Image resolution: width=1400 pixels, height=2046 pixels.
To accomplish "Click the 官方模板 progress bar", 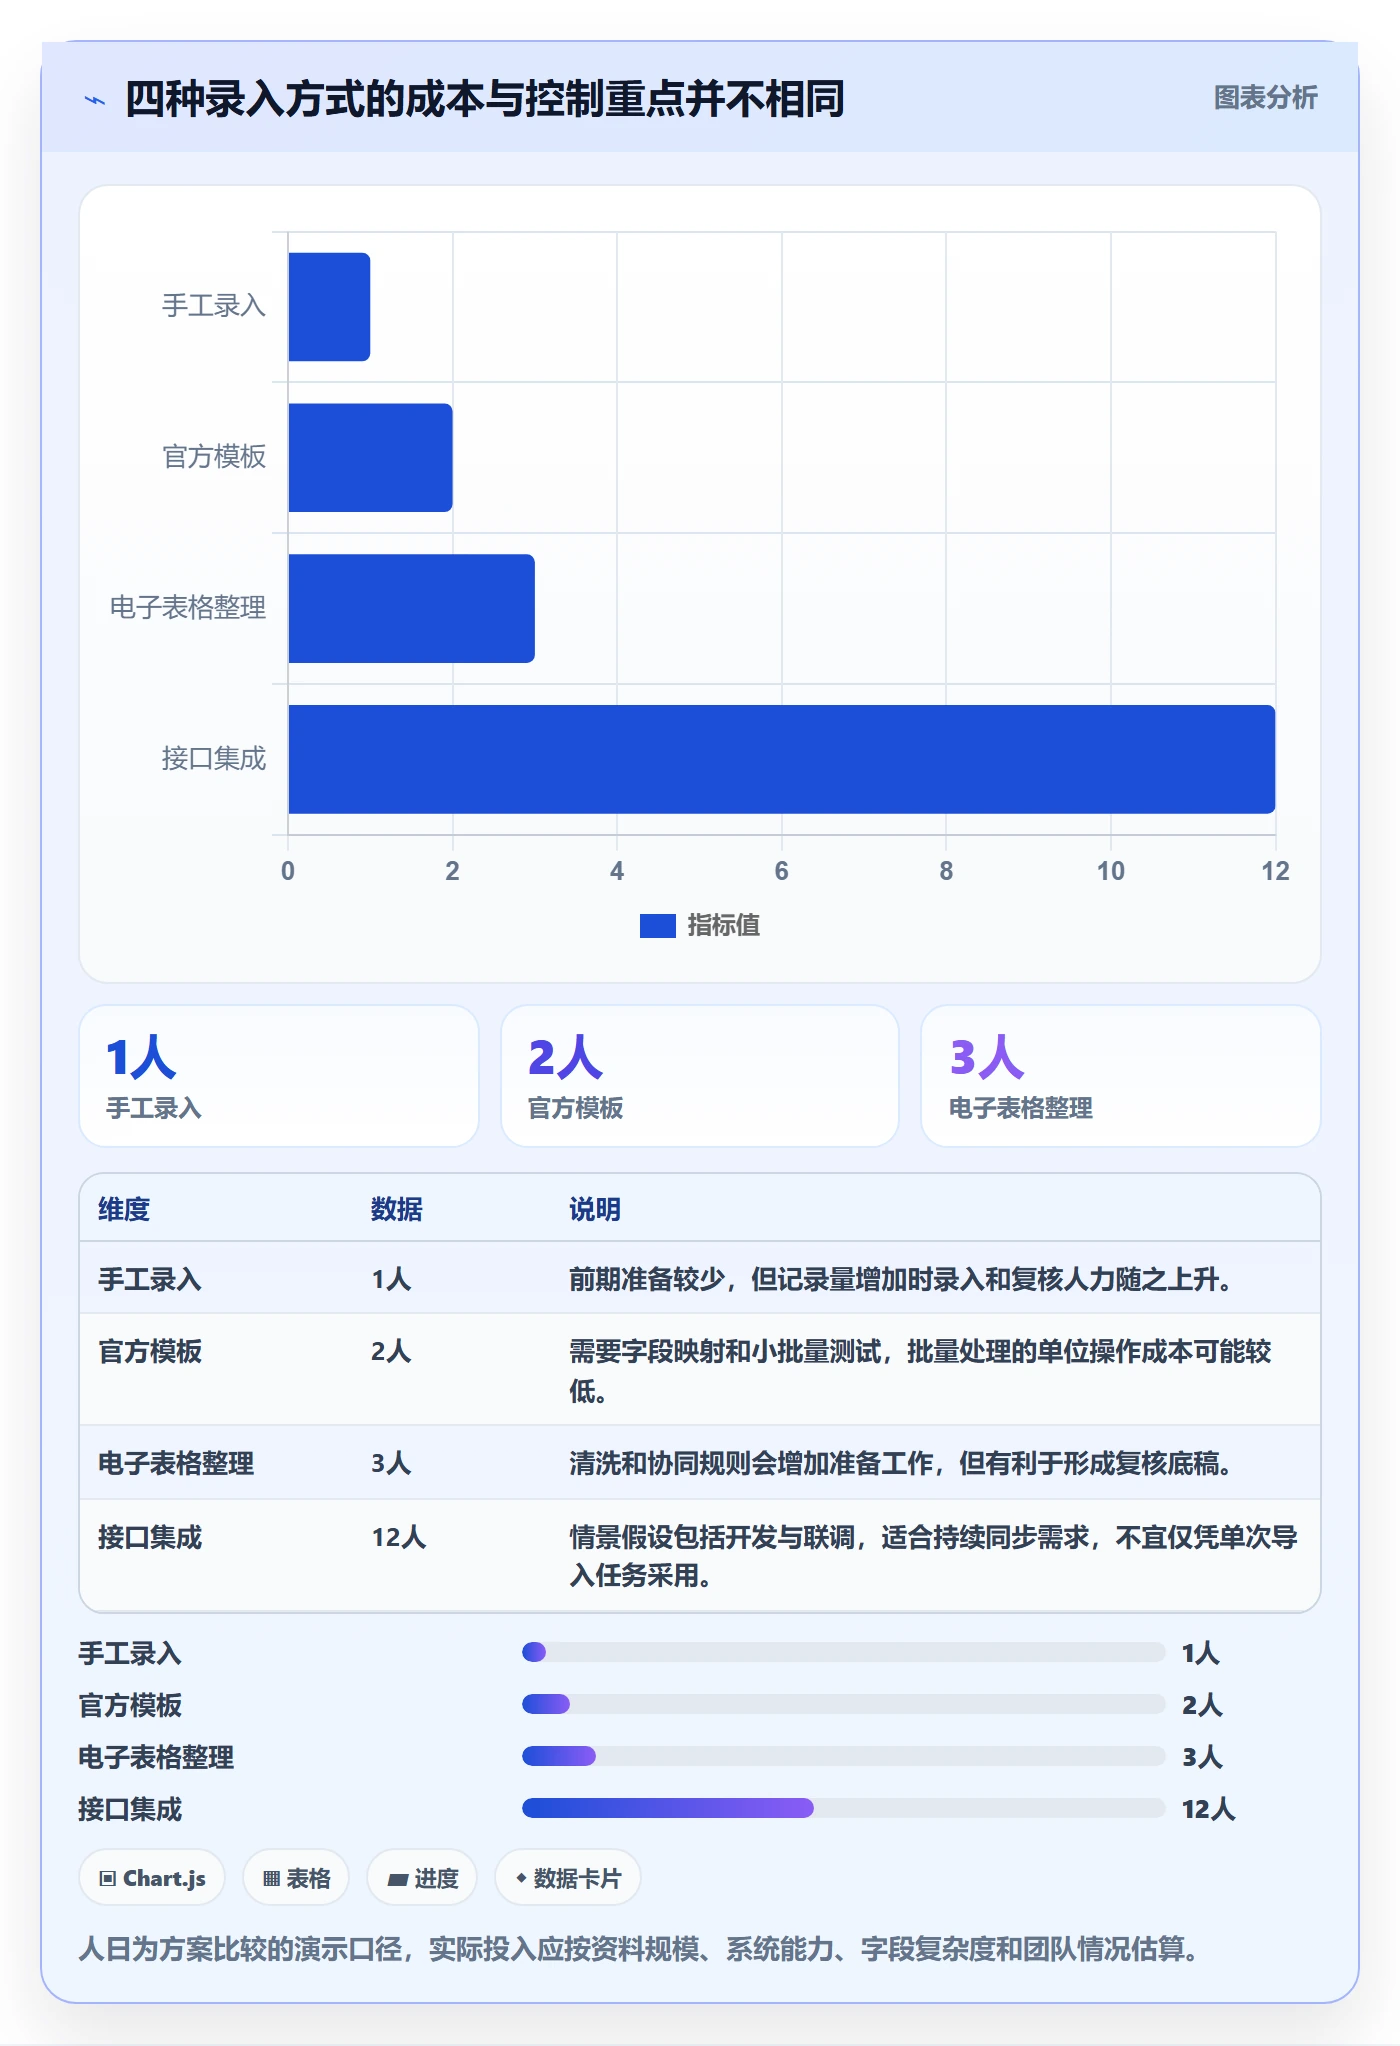I will click(x=844, y=1704).
